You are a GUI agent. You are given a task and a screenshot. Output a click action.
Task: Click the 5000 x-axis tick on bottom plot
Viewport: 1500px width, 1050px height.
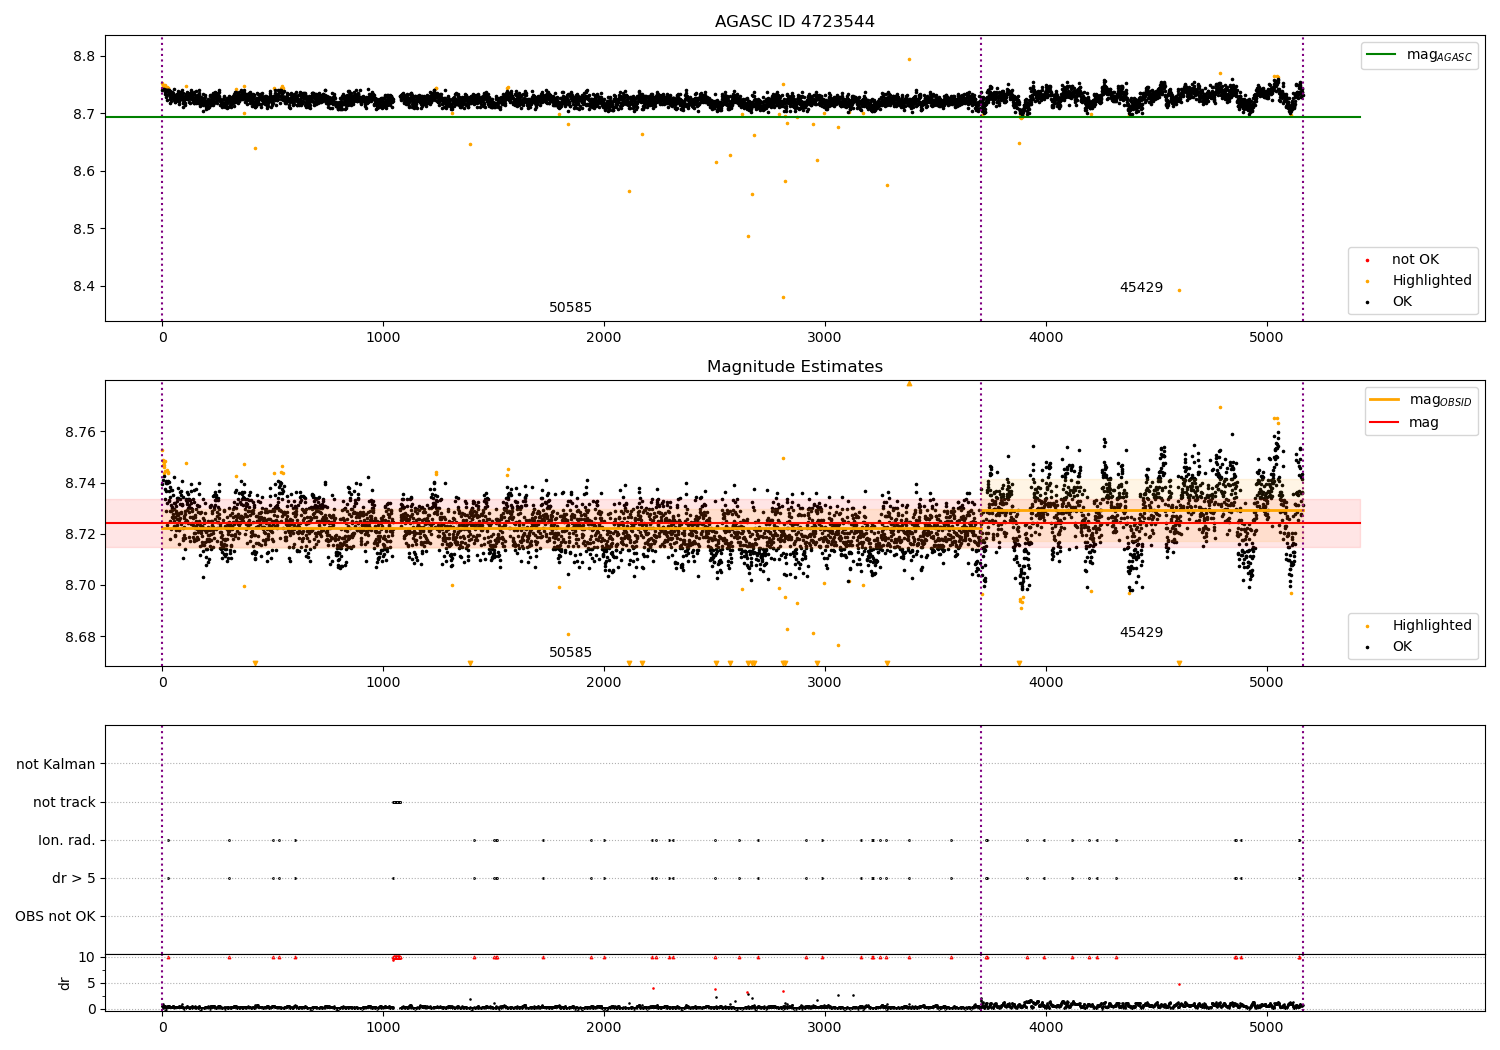pyautogui.click(x=1267, y=1026)
